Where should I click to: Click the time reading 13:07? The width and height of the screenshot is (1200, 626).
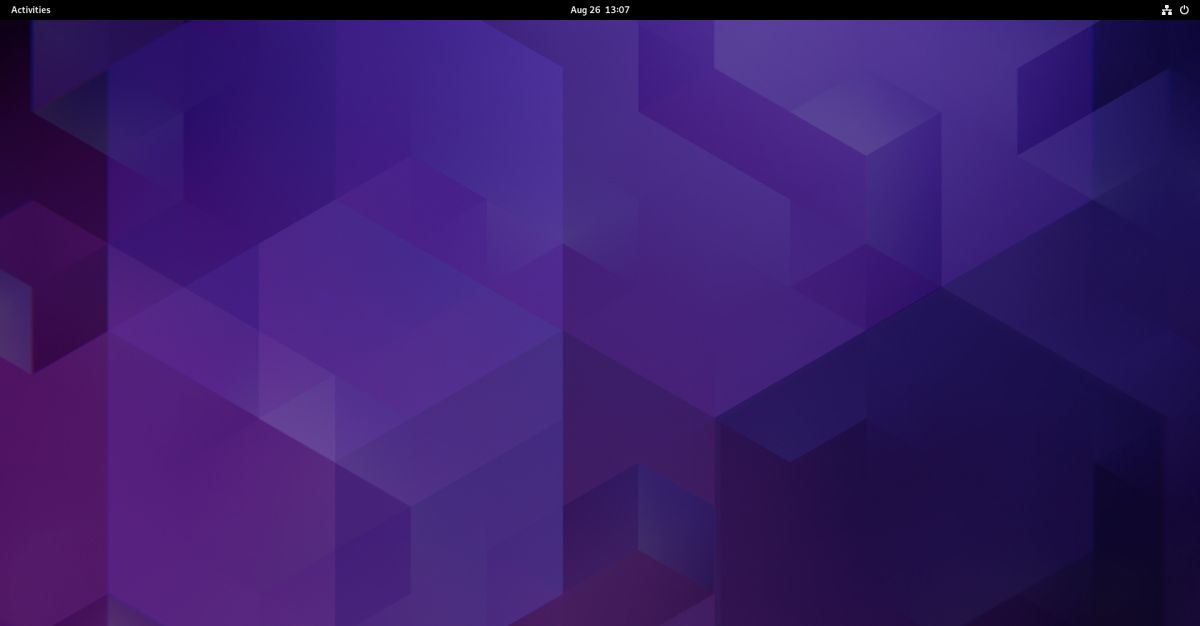point(617,10)
